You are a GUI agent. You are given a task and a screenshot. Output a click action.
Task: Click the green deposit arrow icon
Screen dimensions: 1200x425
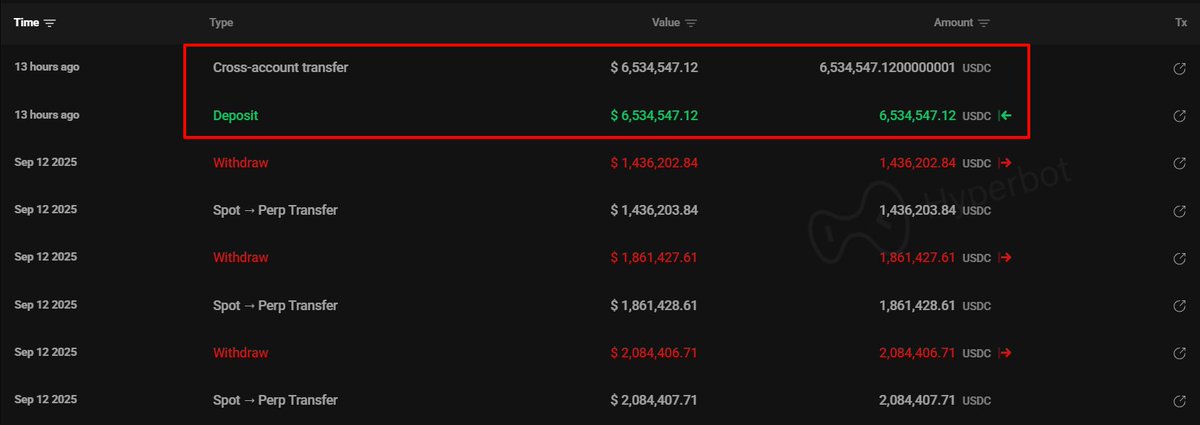click(x=1006, y=116)
